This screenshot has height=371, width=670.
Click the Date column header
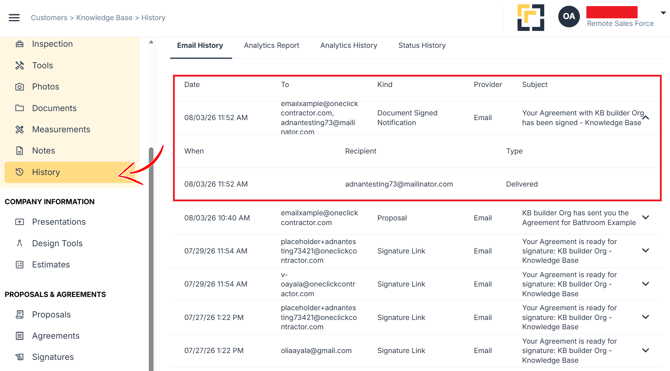tap(192, 85)
